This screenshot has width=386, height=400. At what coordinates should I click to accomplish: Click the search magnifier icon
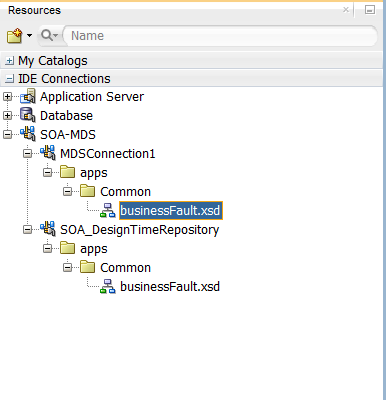point(47,35)
